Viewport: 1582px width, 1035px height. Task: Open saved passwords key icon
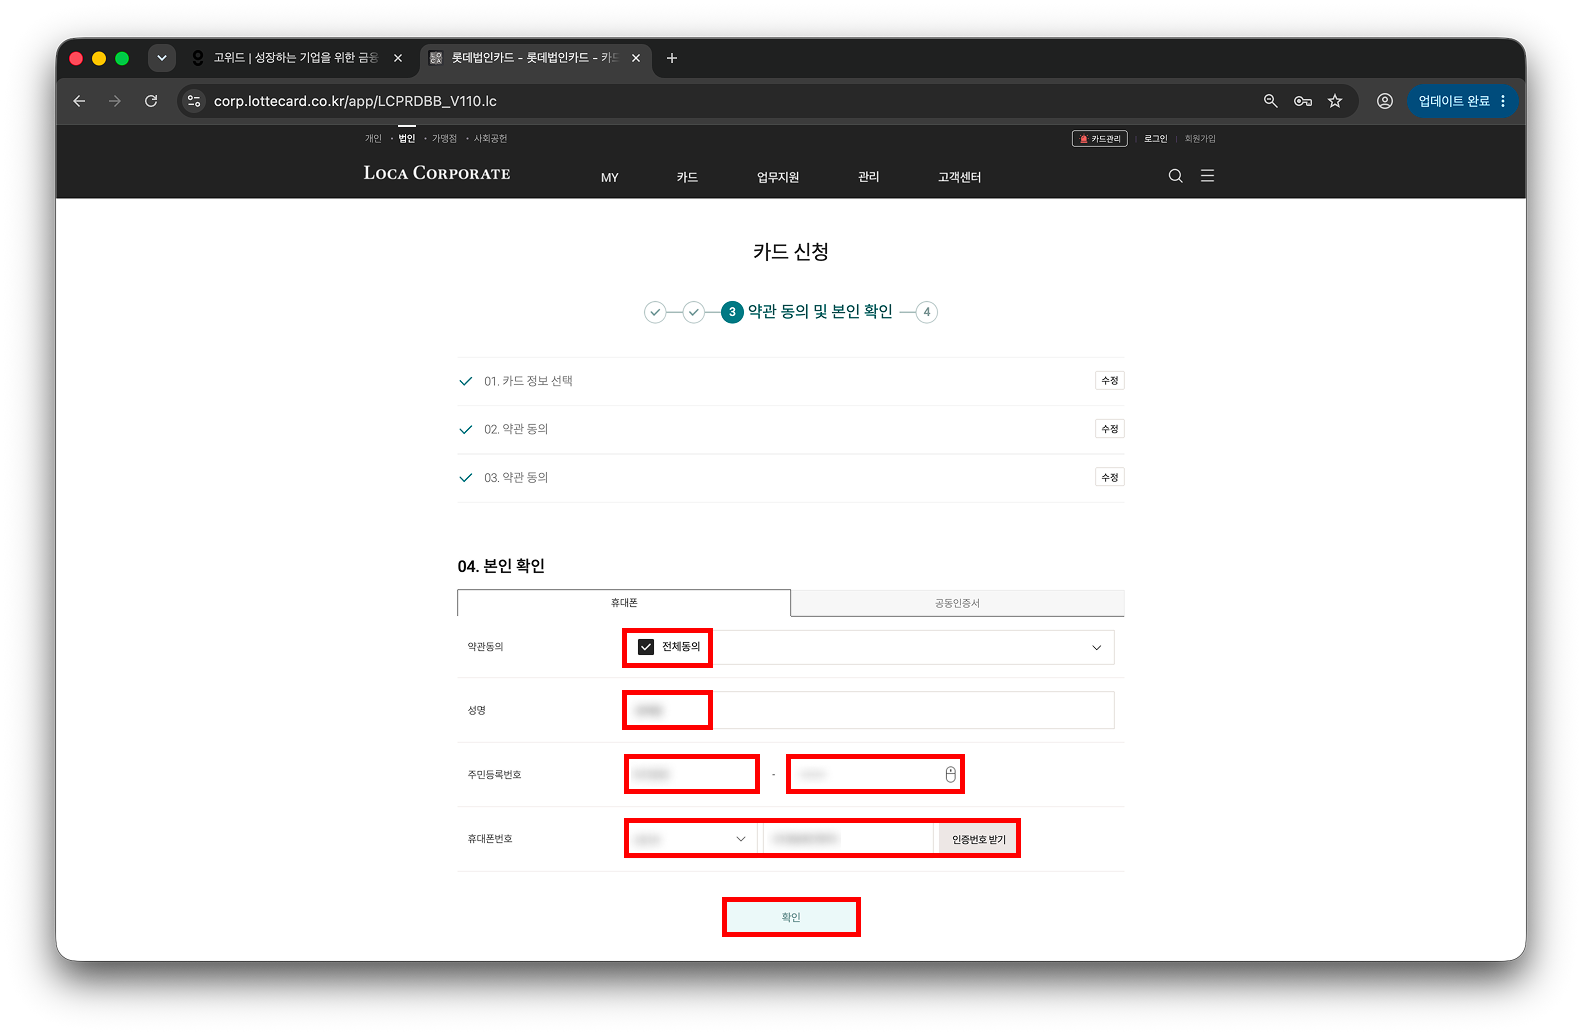point(1303,101)
